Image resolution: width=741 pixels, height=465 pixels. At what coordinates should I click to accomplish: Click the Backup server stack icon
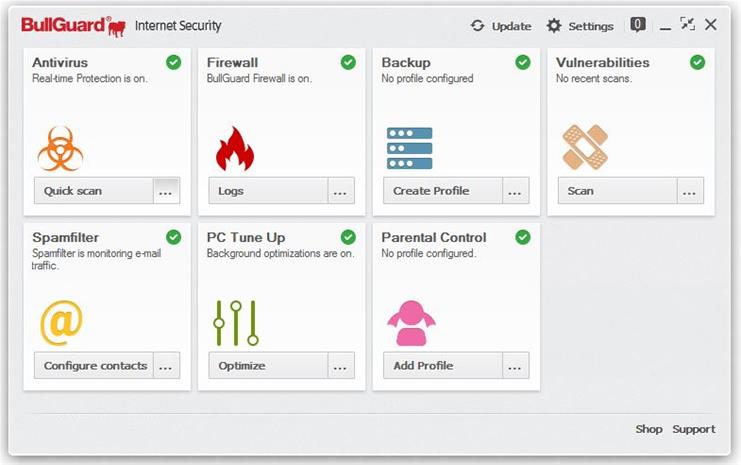(409, 148)
